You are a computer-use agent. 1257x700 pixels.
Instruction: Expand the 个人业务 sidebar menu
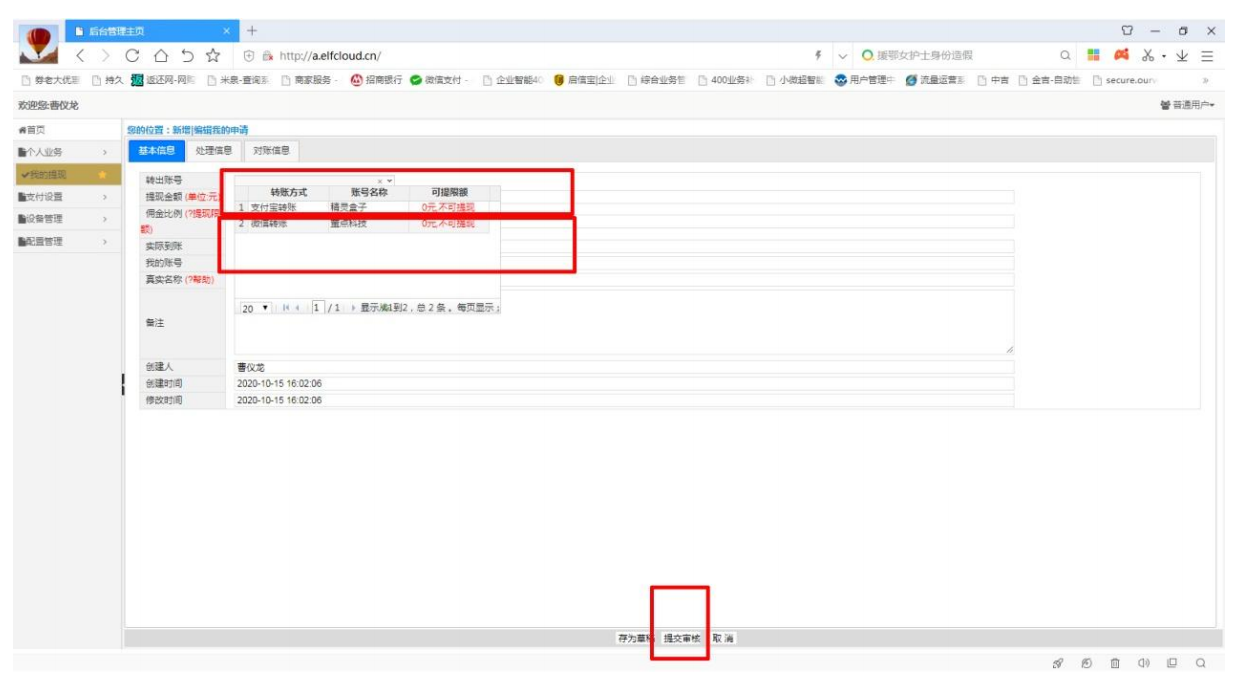(62, 152)
